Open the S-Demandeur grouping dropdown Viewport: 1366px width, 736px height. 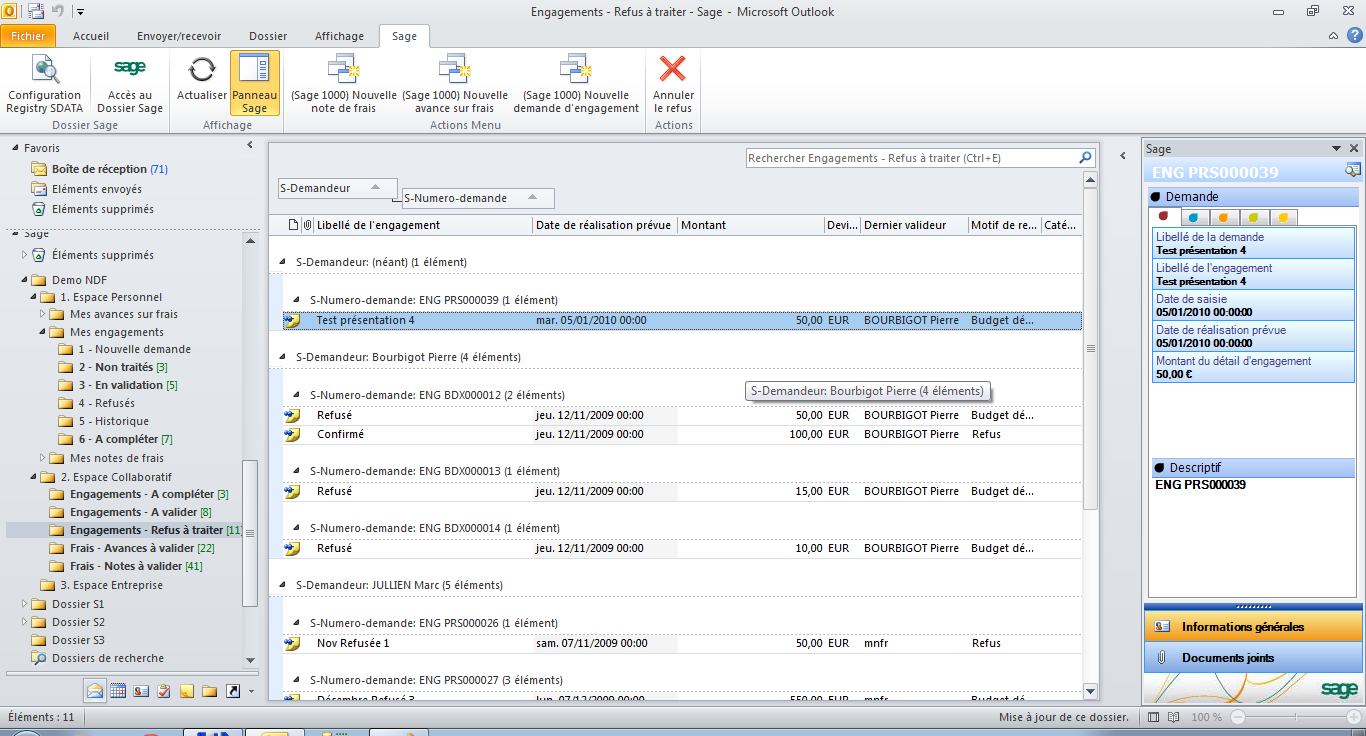(338, 188)
